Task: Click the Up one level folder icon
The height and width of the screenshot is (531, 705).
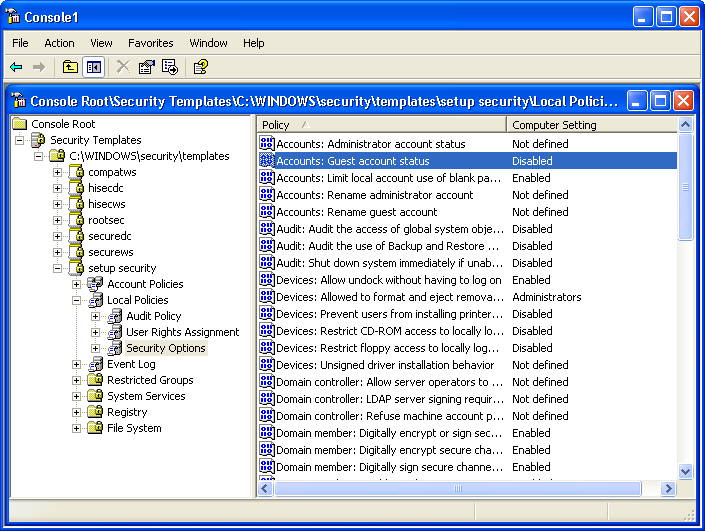Action: (x=70, y=67)
